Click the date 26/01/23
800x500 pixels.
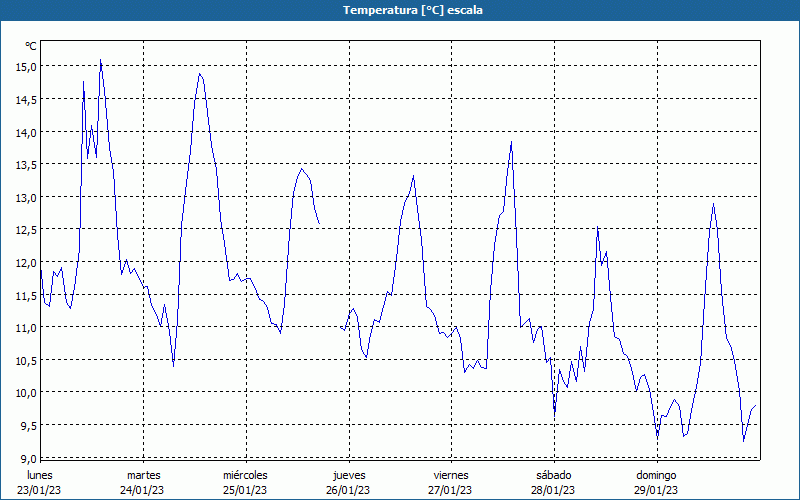(x=348, y=490)
